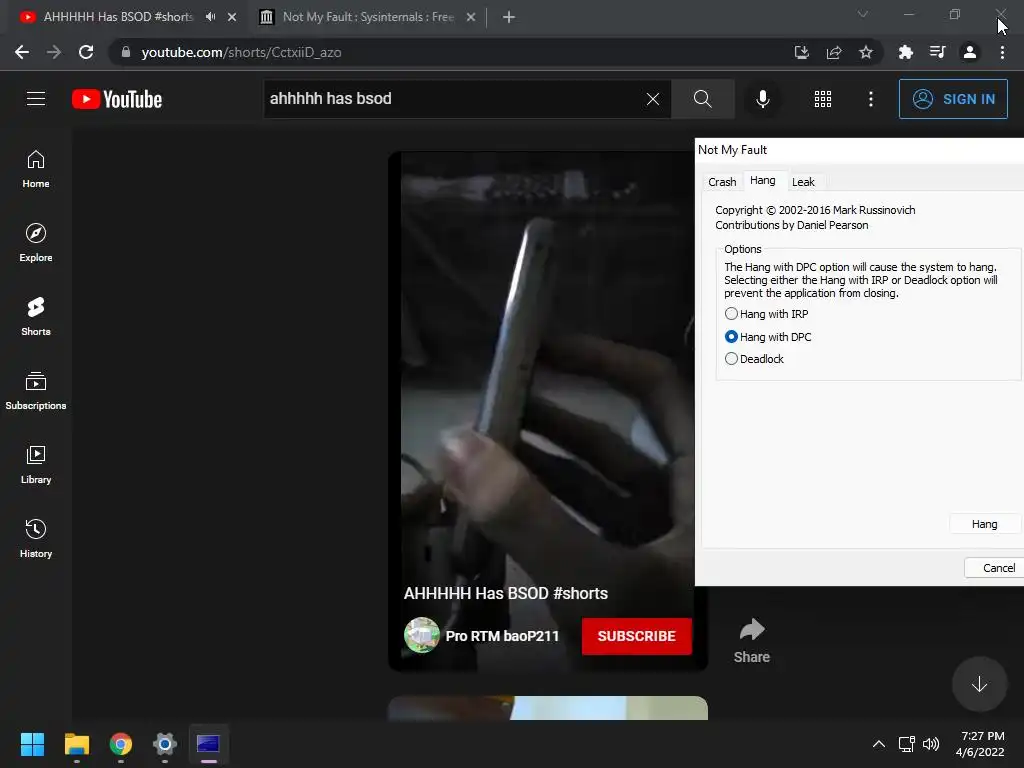Screen dimensions: 1024x768
Task: Switch to the Not My Fault Sysinternals tab
Action: click(x=368, y=17)
